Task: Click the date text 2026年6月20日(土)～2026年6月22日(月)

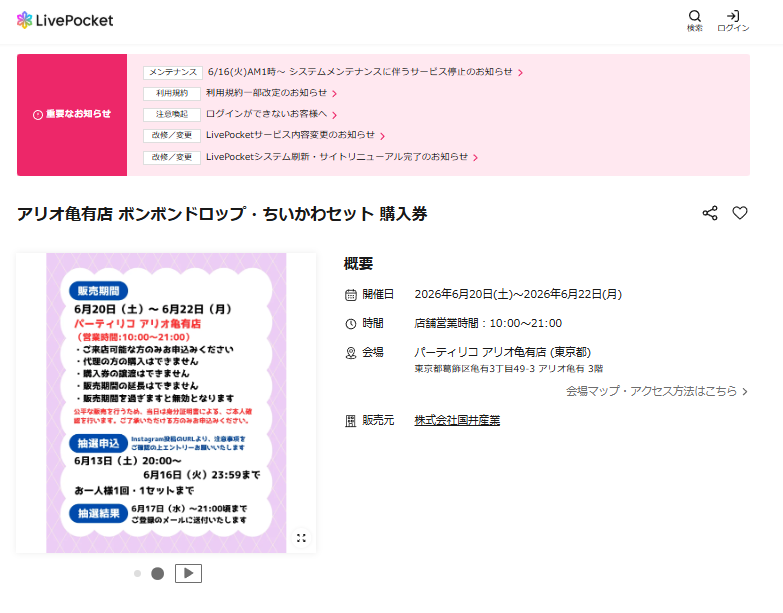Action: pos(518,294)
